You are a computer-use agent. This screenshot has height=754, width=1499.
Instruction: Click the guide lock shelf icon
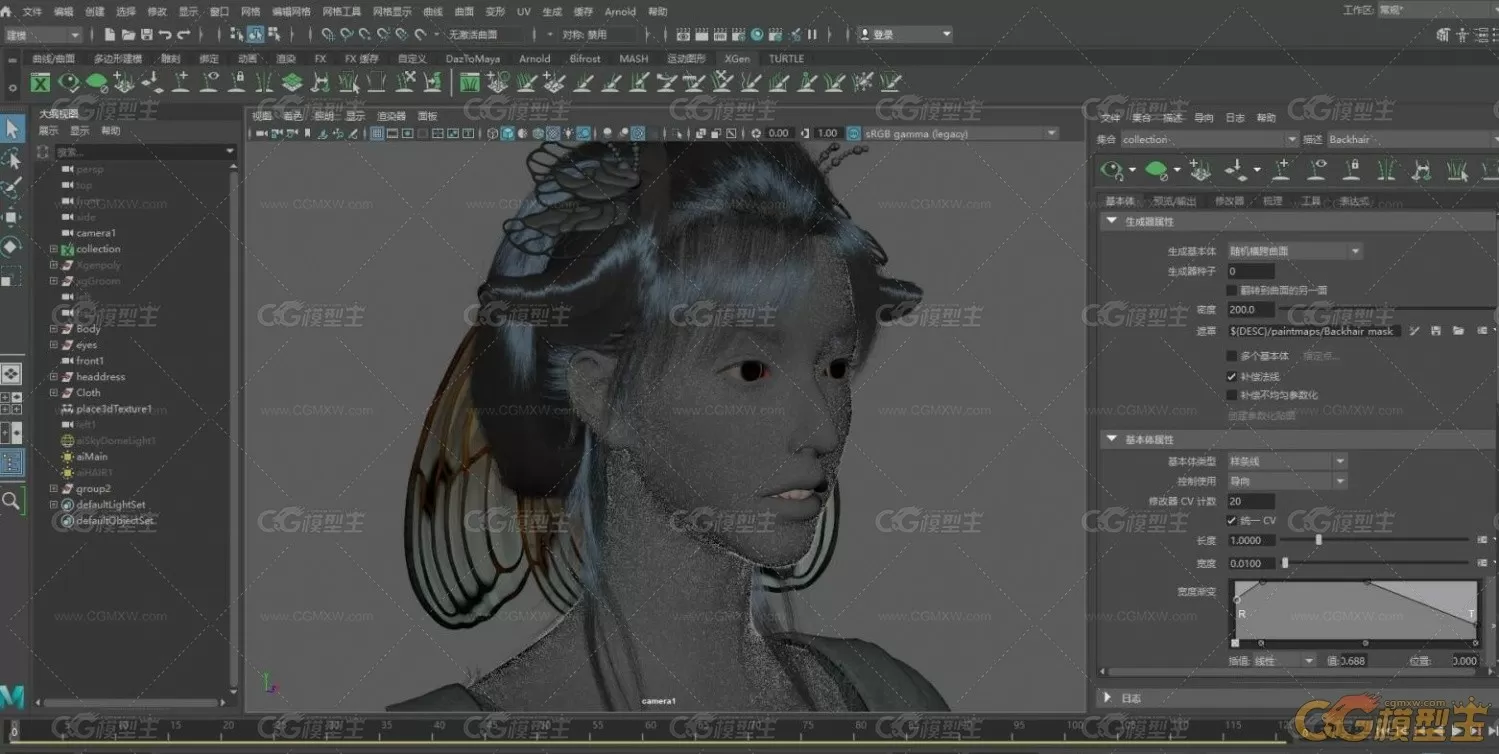click(237, 82)
